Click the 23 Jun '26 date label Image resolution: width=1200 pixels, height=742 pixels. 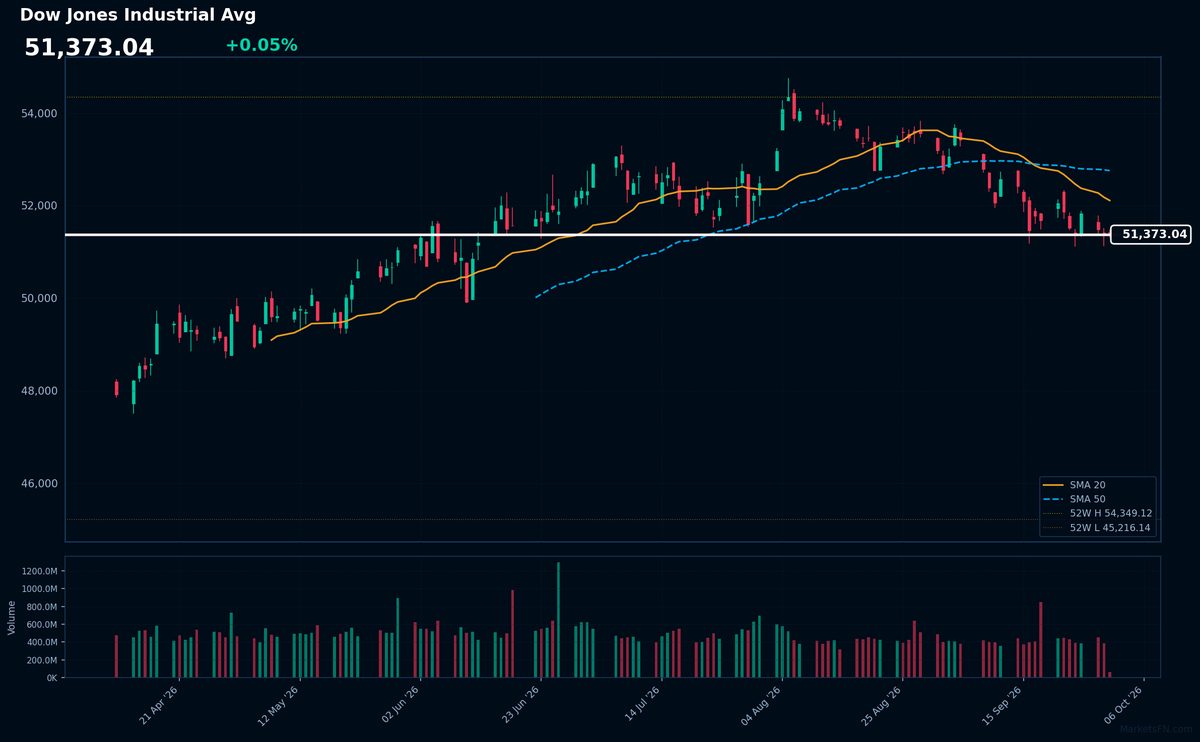tap(520, 705)
